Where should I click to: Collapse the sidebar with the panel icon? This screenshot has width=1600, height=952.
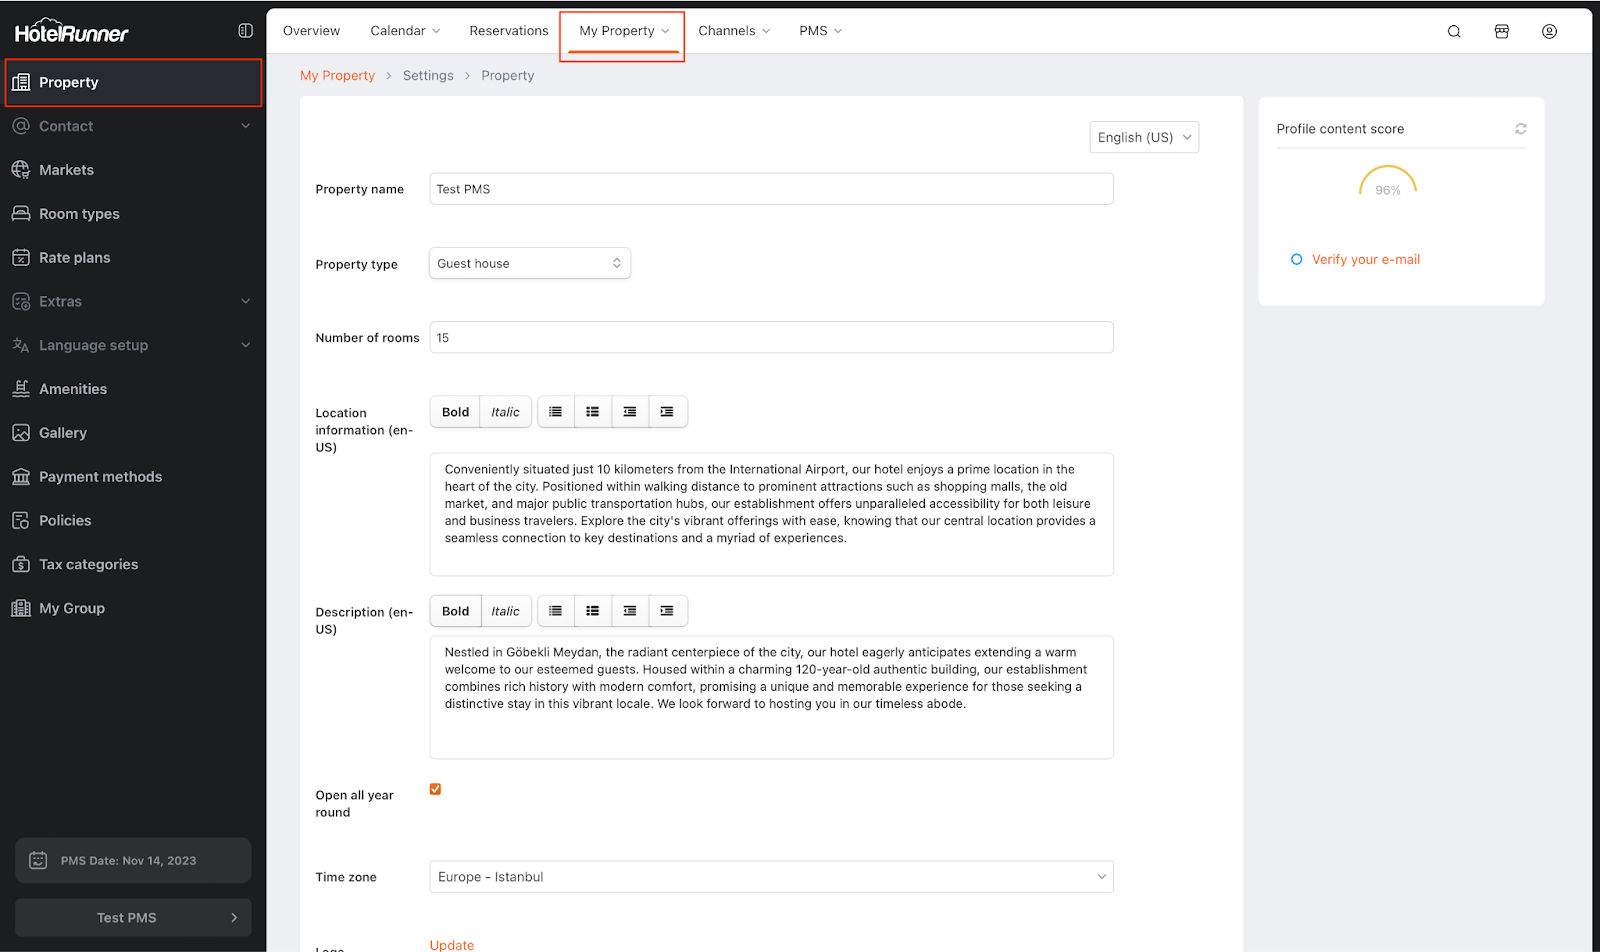click(245, 31)
